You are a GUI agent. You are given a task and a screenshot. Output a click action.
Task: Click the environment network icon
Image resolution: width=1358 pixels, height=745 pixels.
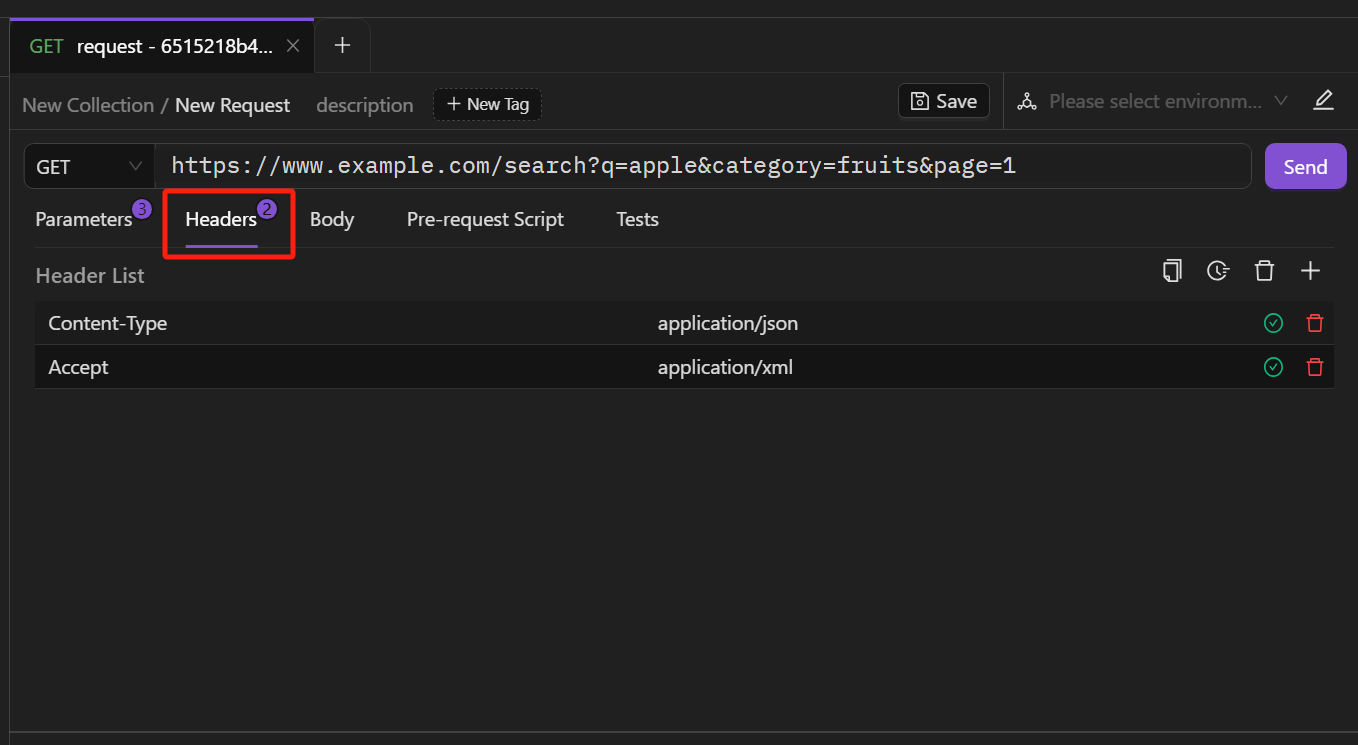coord(1027,101)
